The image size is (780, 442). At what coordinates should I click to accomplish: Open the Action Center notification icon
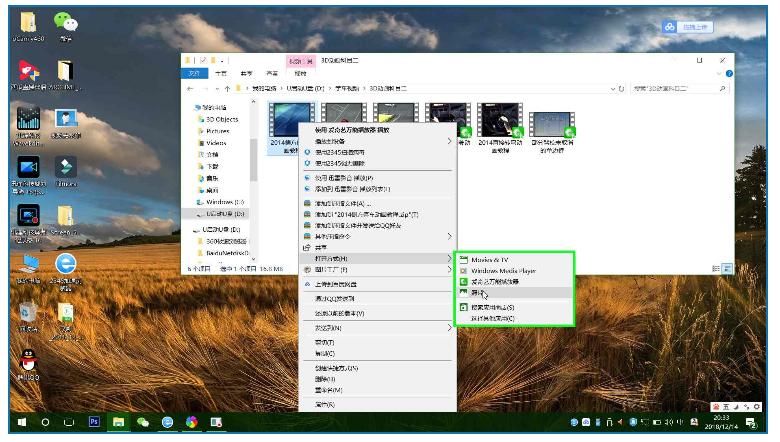point(750,423)
